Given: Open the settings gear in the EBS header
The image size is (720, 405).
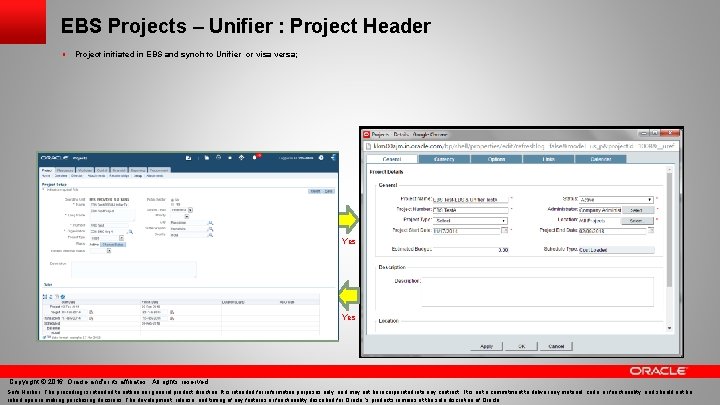Looking at the screenshot, I should [321, 158].
